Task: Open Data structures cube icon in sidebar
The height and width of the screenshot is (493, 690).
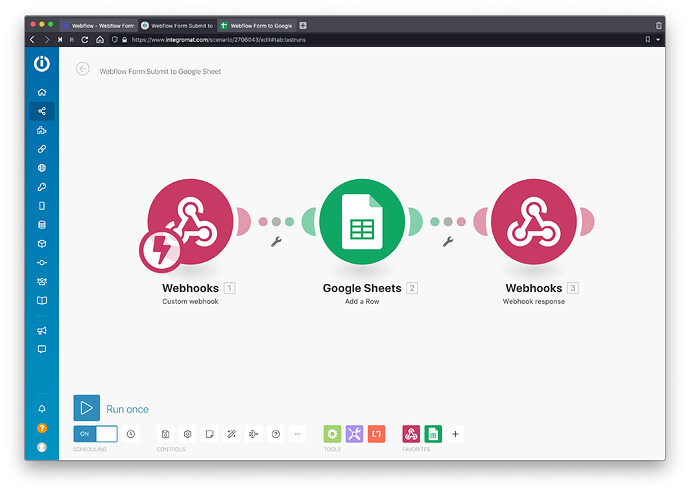Action: point(42,244)
